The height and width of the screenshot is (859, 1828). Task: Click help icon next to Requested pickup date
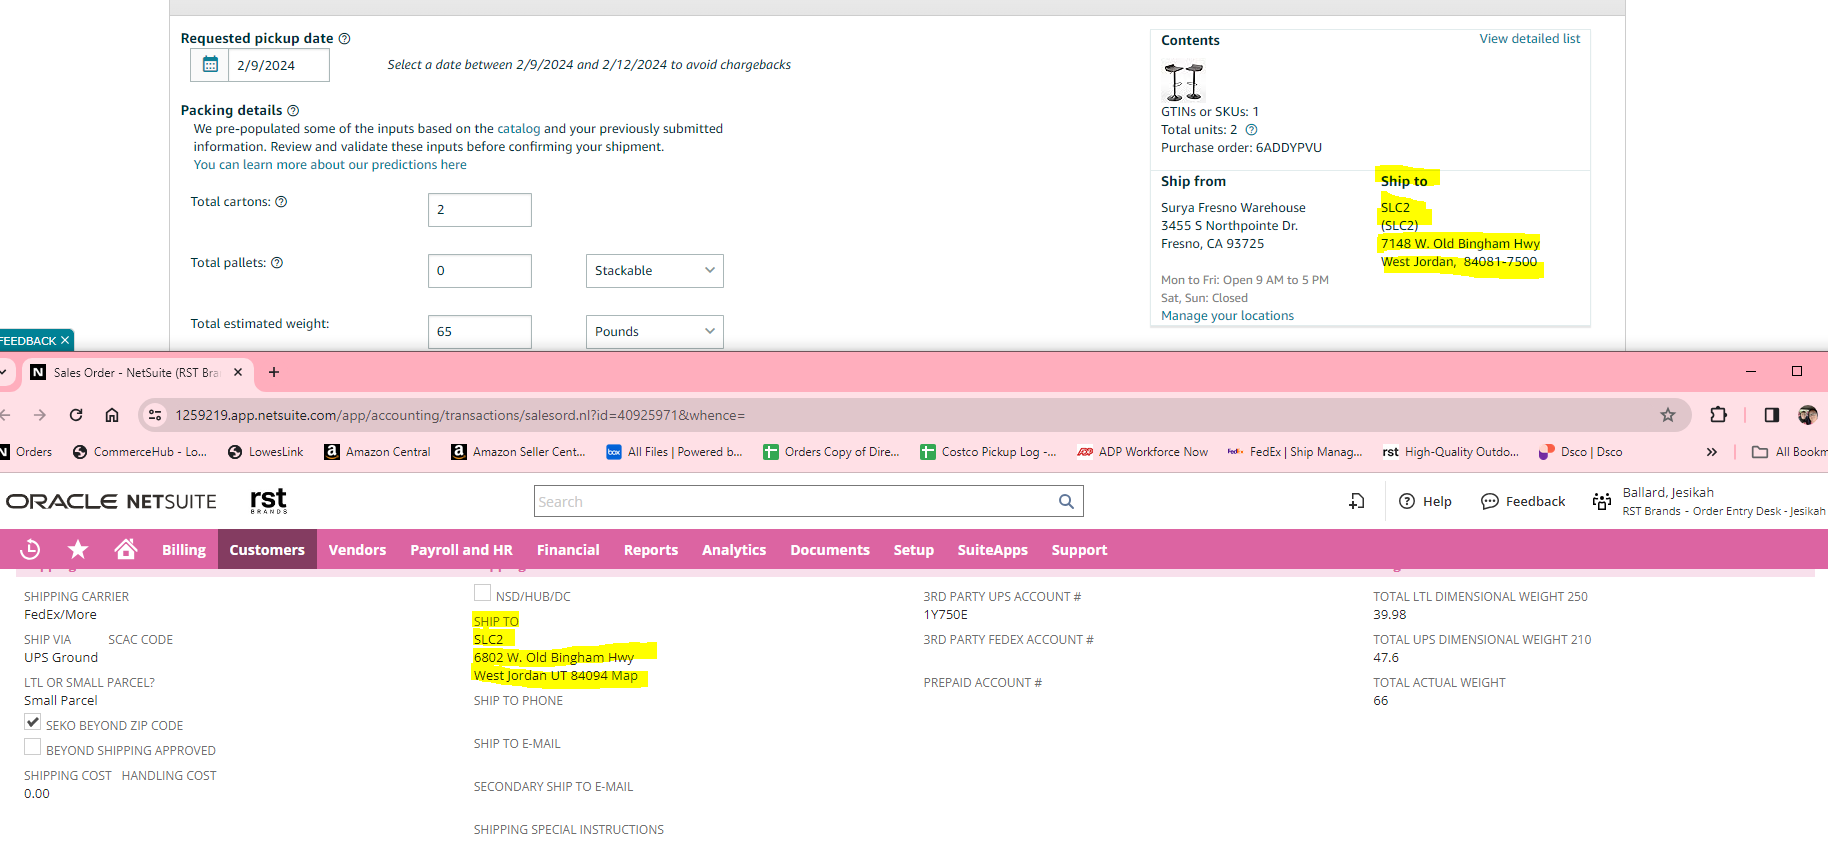(x=345, y=39)
